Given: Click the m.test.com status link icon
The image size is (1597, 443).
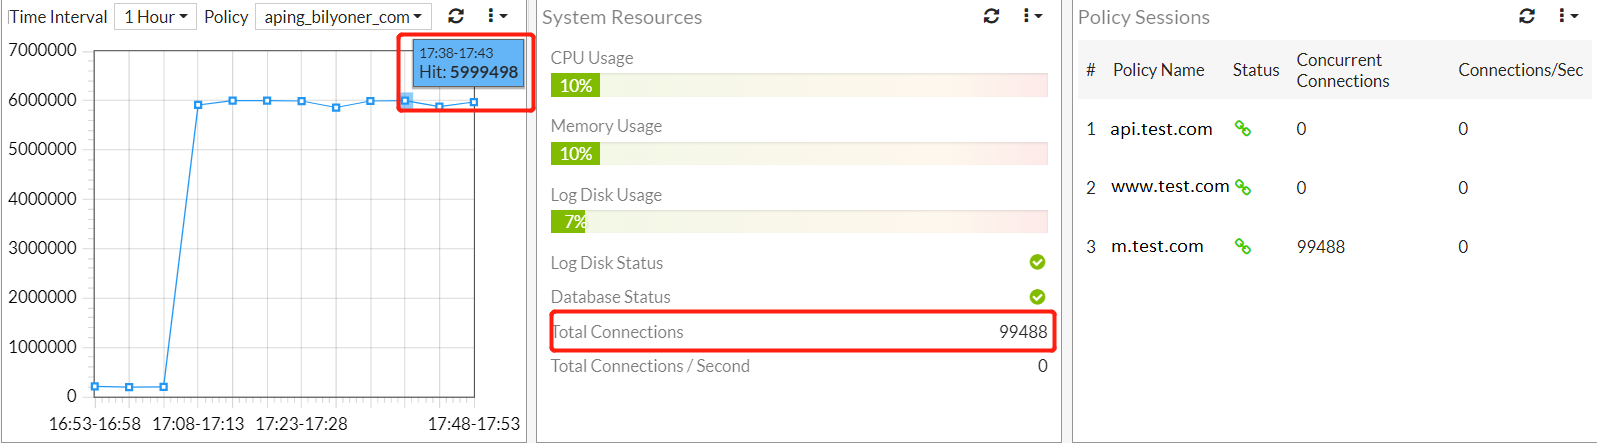Looking at the screenshot, I should tap(1243, 246).
